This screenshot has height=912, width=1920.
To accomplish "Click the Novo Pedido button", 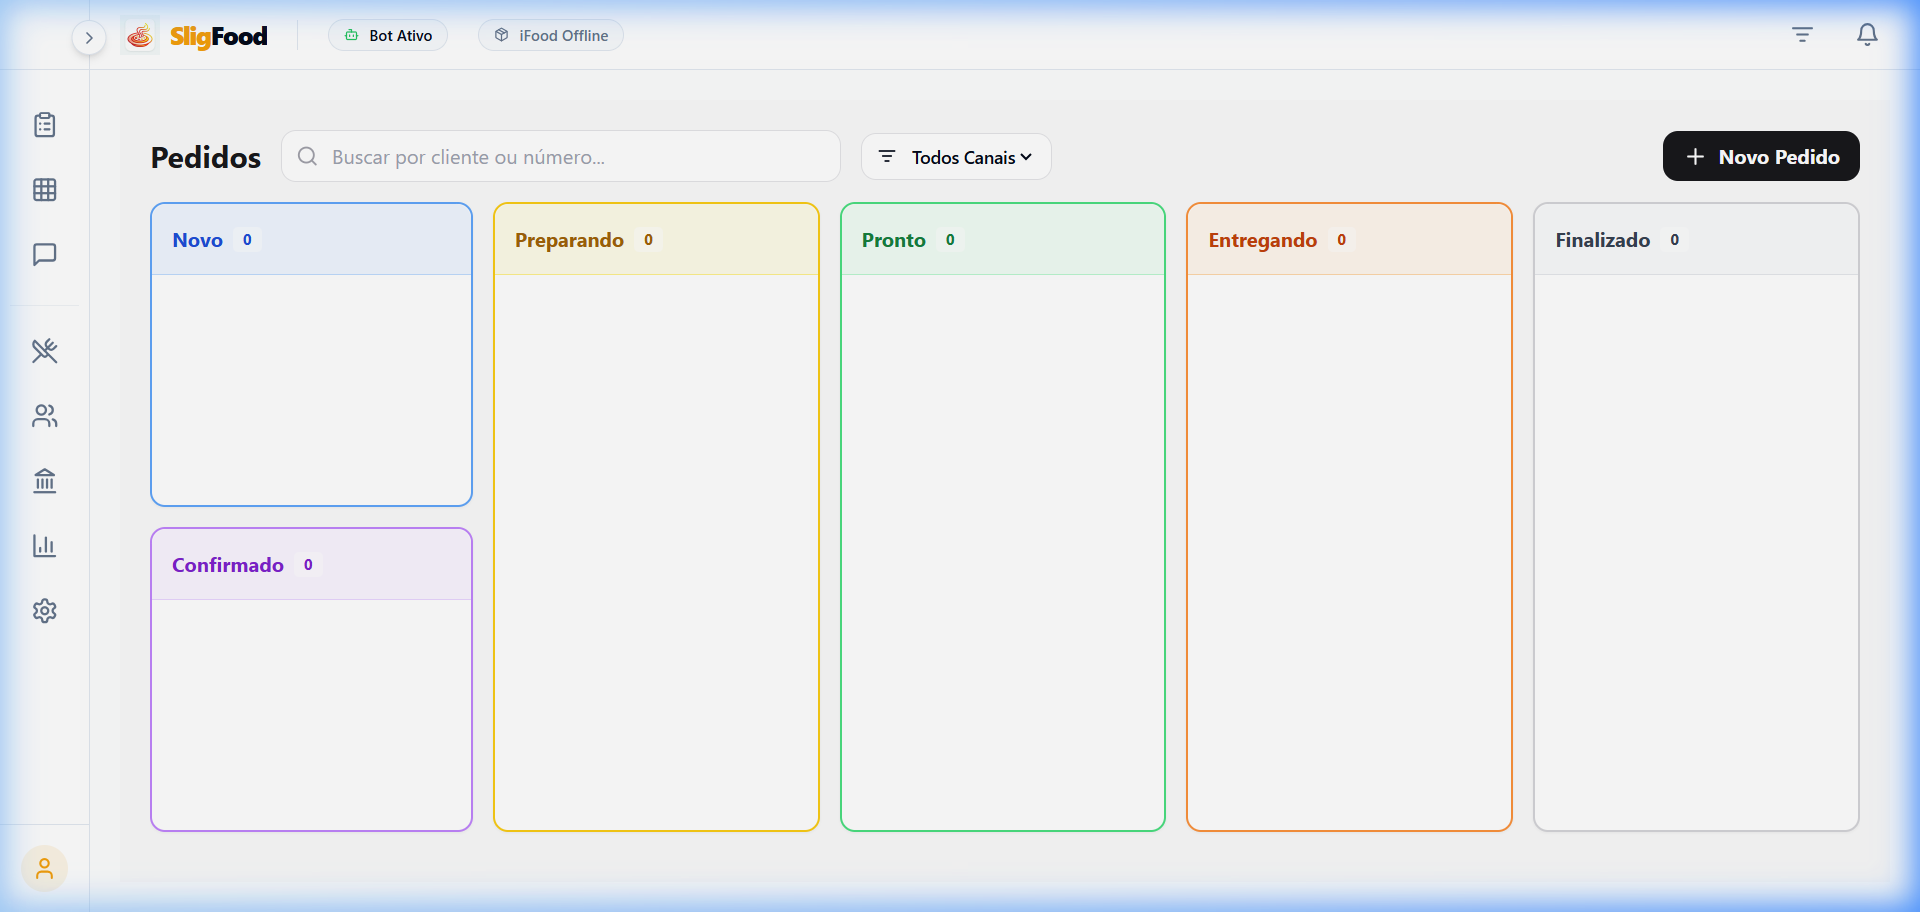I will (1761, 157).
